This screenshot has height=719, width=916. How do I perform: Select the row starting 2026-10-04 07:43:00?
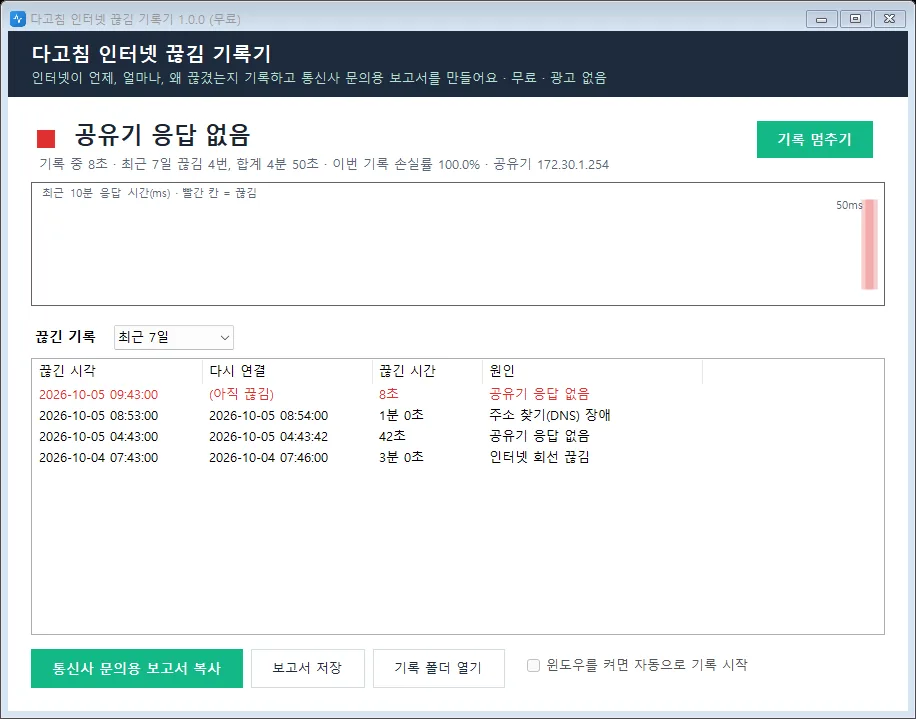(x=457, y=457)
